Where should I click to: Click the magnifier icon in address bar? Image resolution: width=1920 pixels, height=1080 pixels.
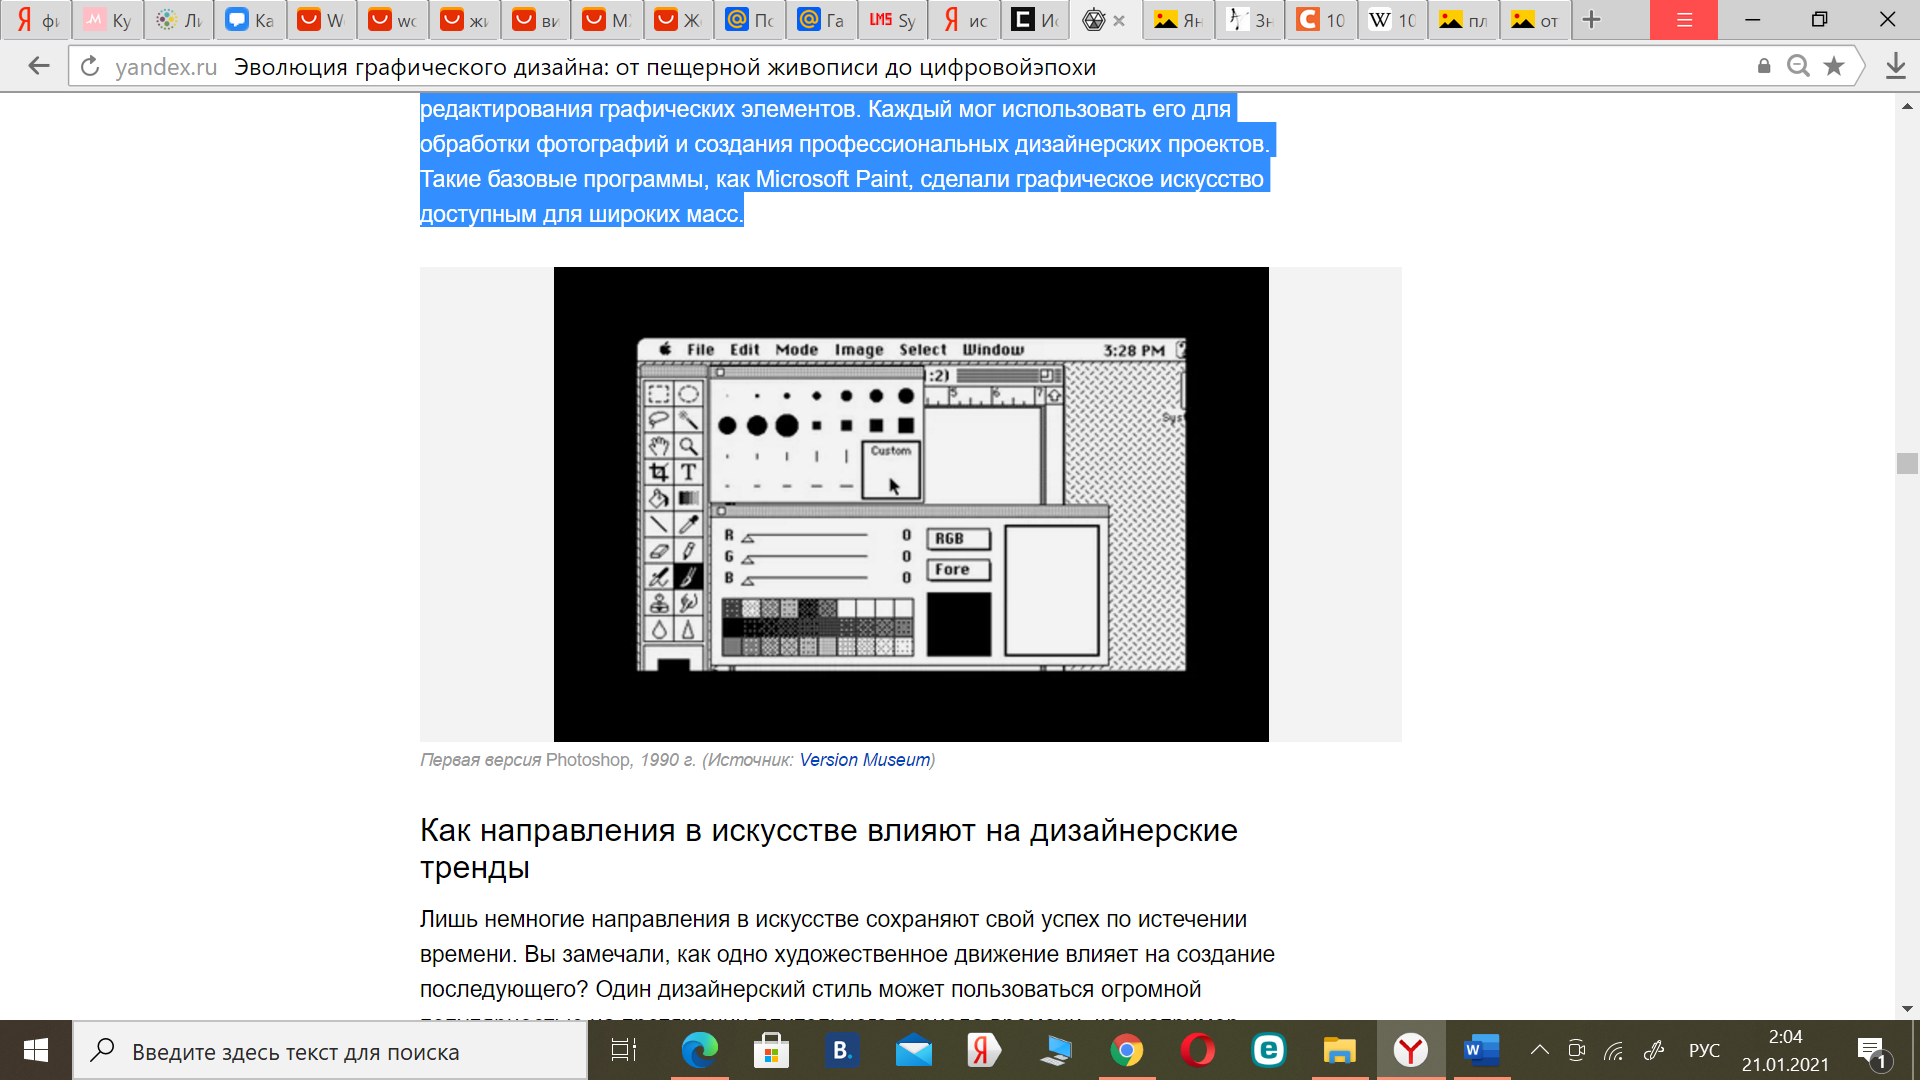click(x=1798, y=66)
